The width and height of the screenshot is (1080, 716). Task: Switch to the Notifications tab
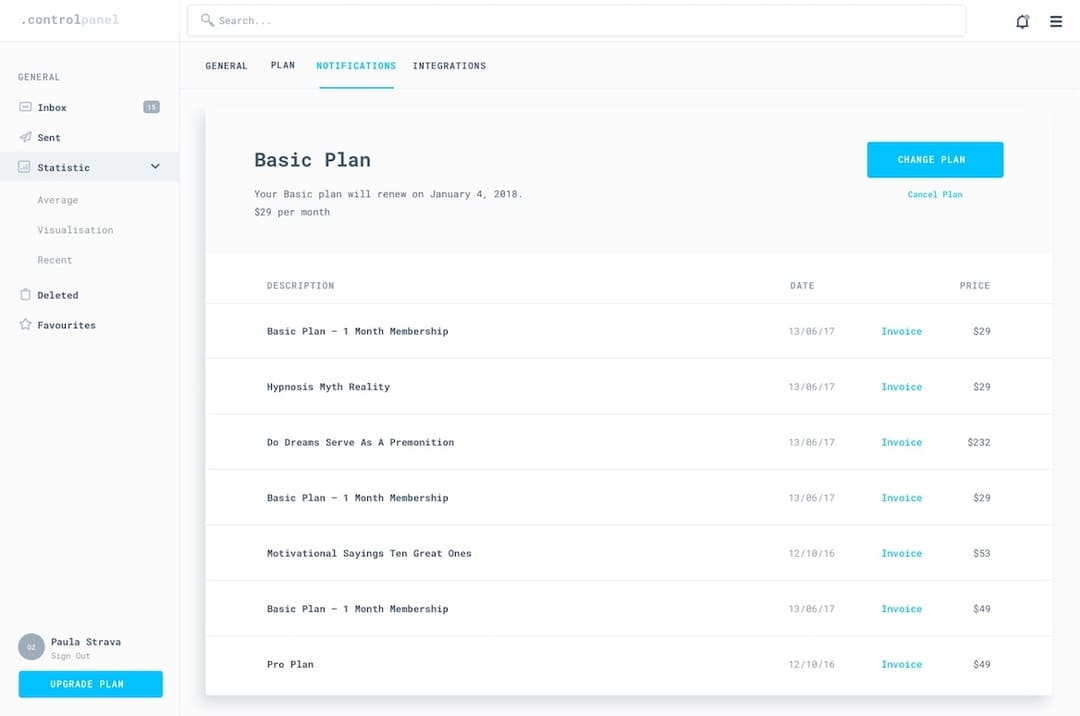[x=356, y=65]
